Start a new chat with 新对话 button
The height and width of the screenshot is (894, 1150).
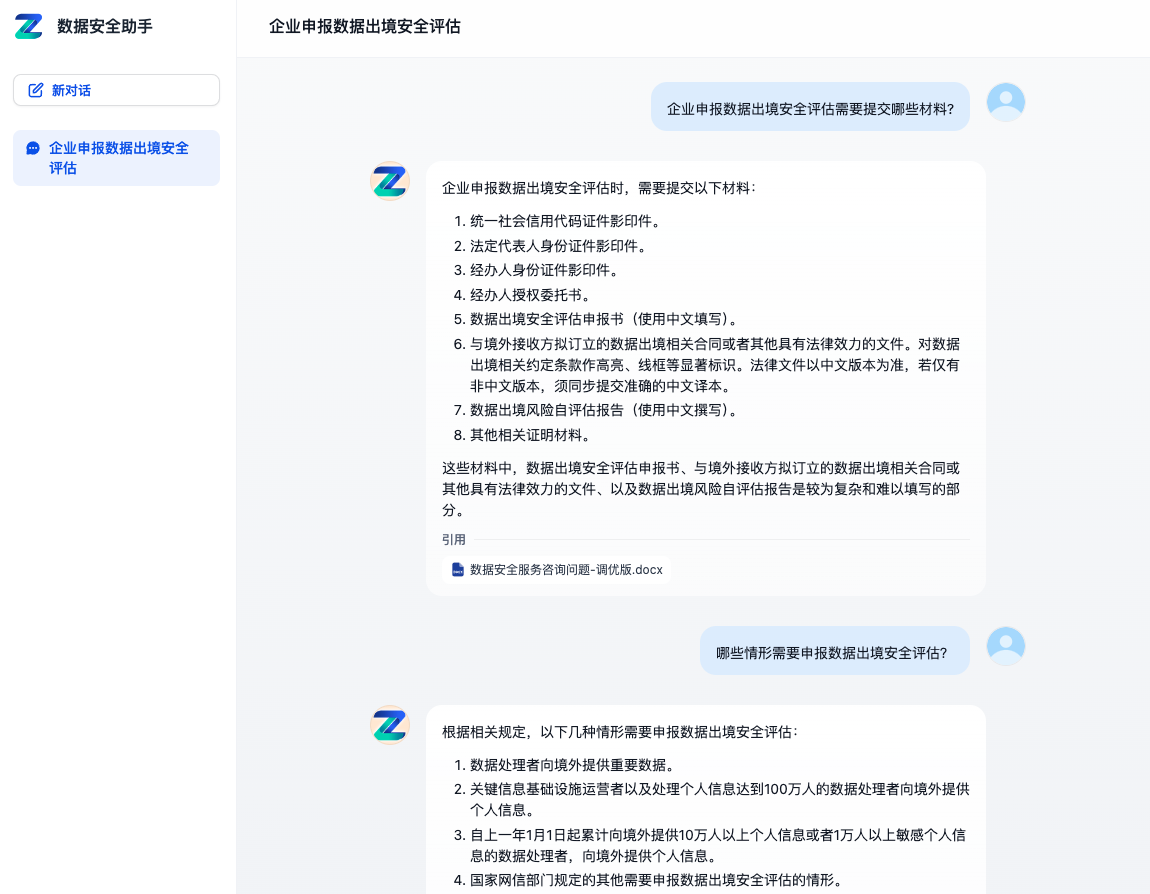(117, 90)
